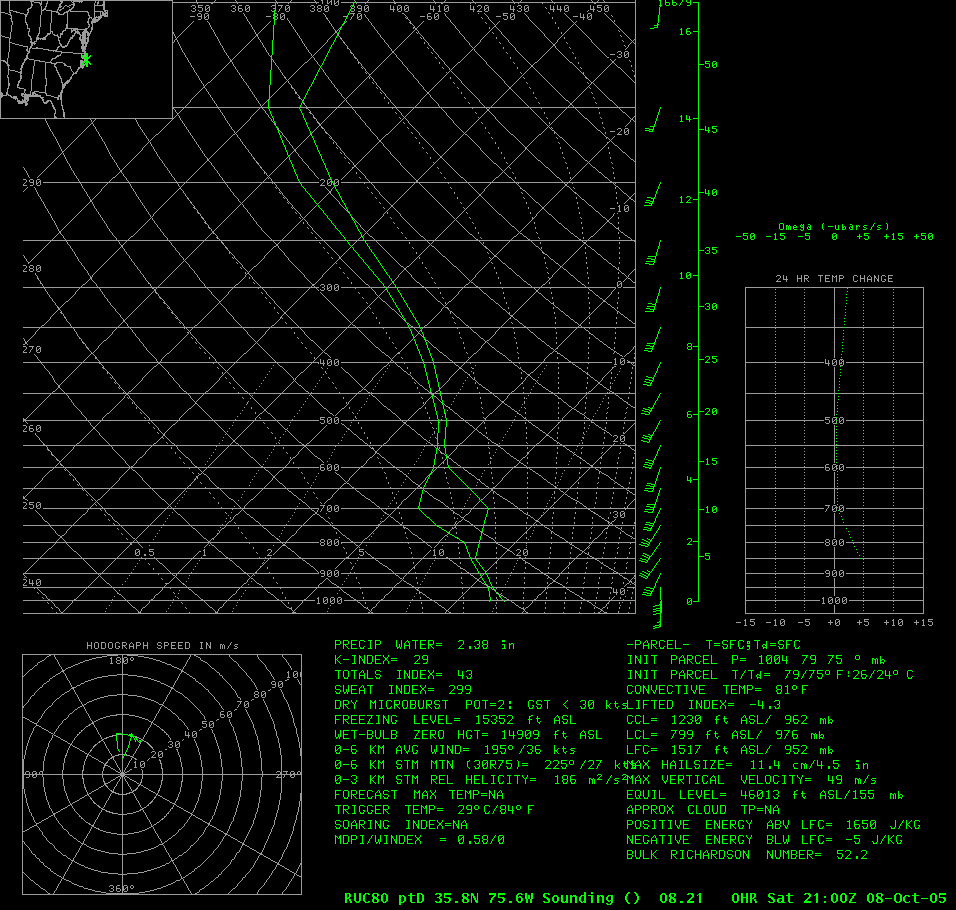This screenshot has height=910, width=956.
Task: Click the 200 mb pressure label on skew-T
Action: tap(329, 182)
